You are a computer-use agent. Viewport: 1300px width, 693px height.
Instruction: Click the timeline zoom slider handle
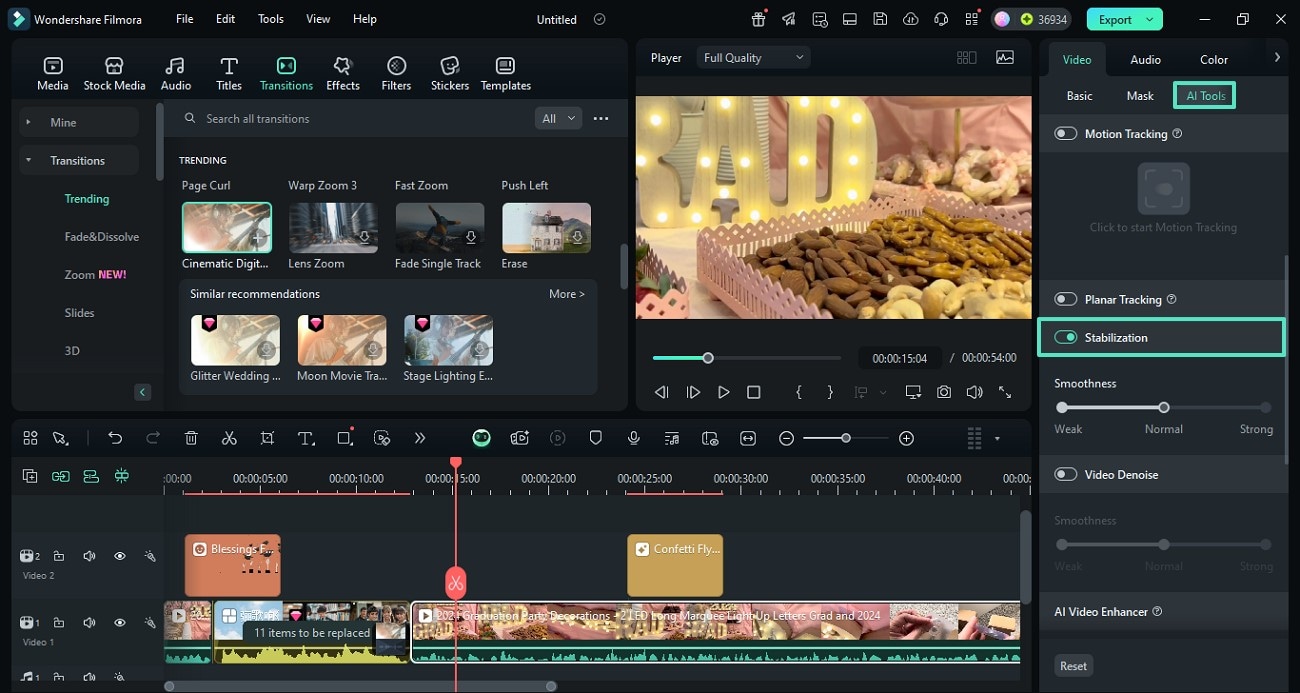coord(846,438)
